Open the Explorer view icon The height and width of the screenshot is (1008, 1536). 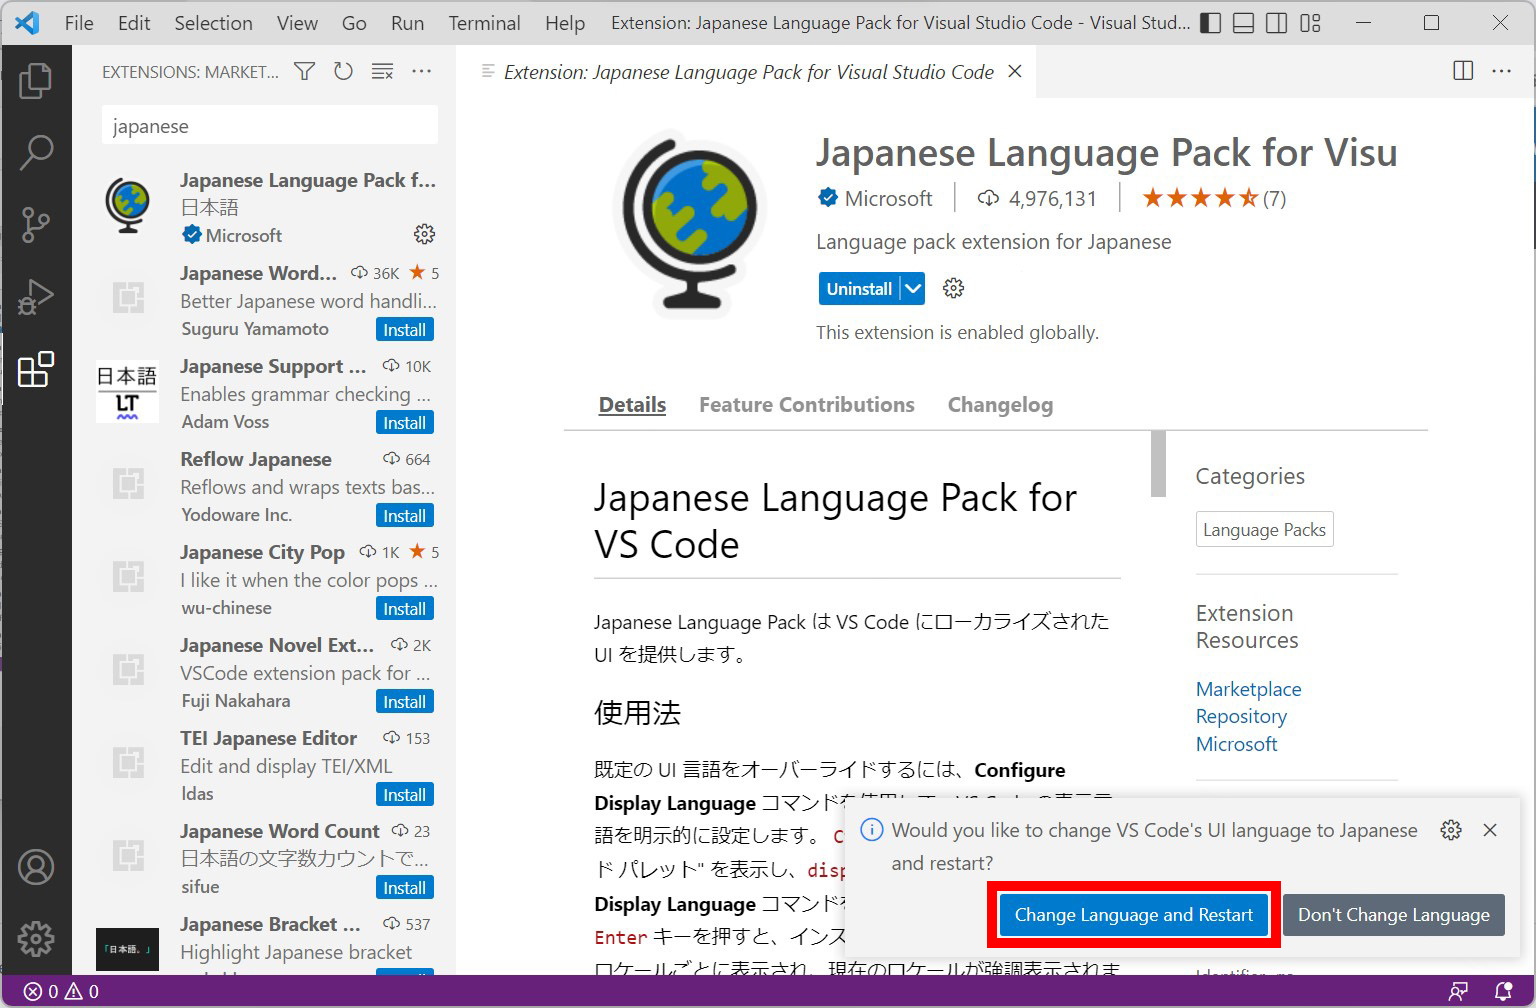pyautogui.click(x=37, y=82)
